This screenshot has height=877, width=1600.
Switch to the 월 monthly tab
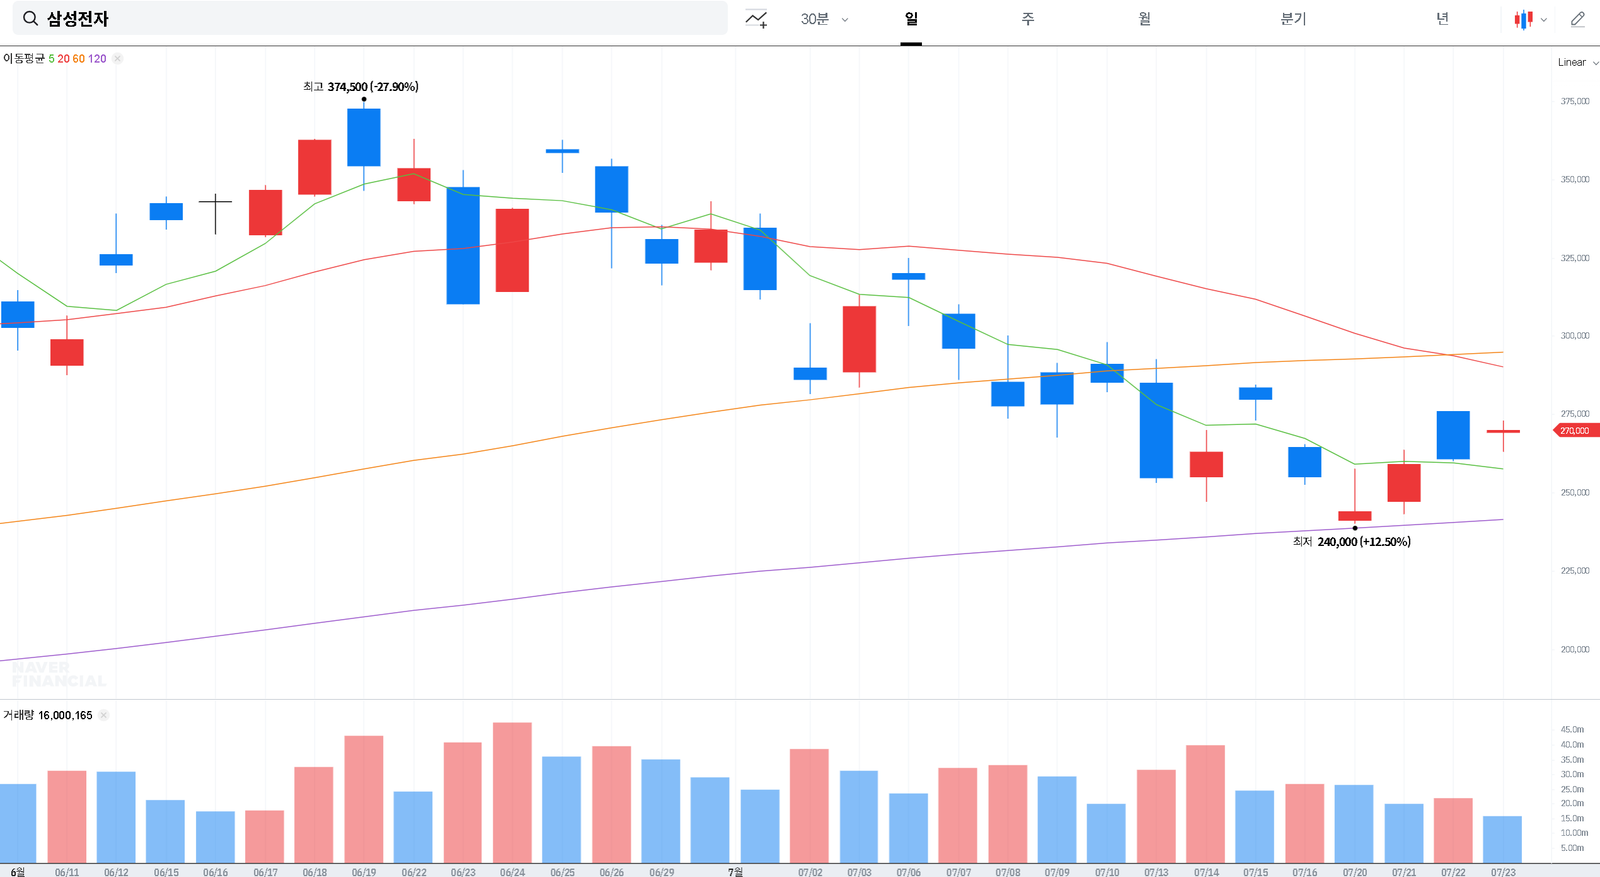click(x=1144, y=19)
